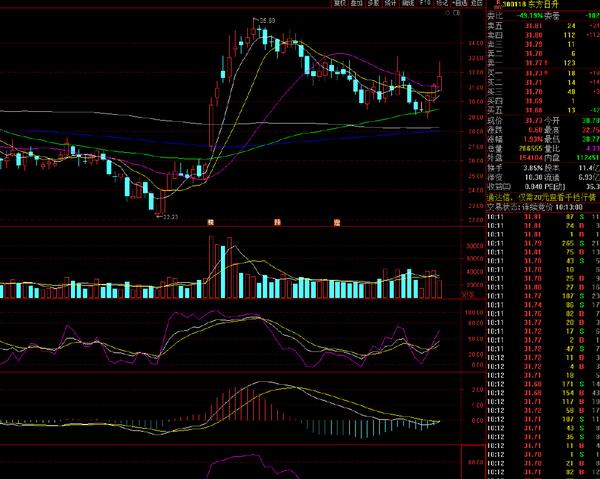Click the 买二 bid row at 31.71
Image resolution: width=600 pixels, height=479 pixels.
(x=543, y=82)
